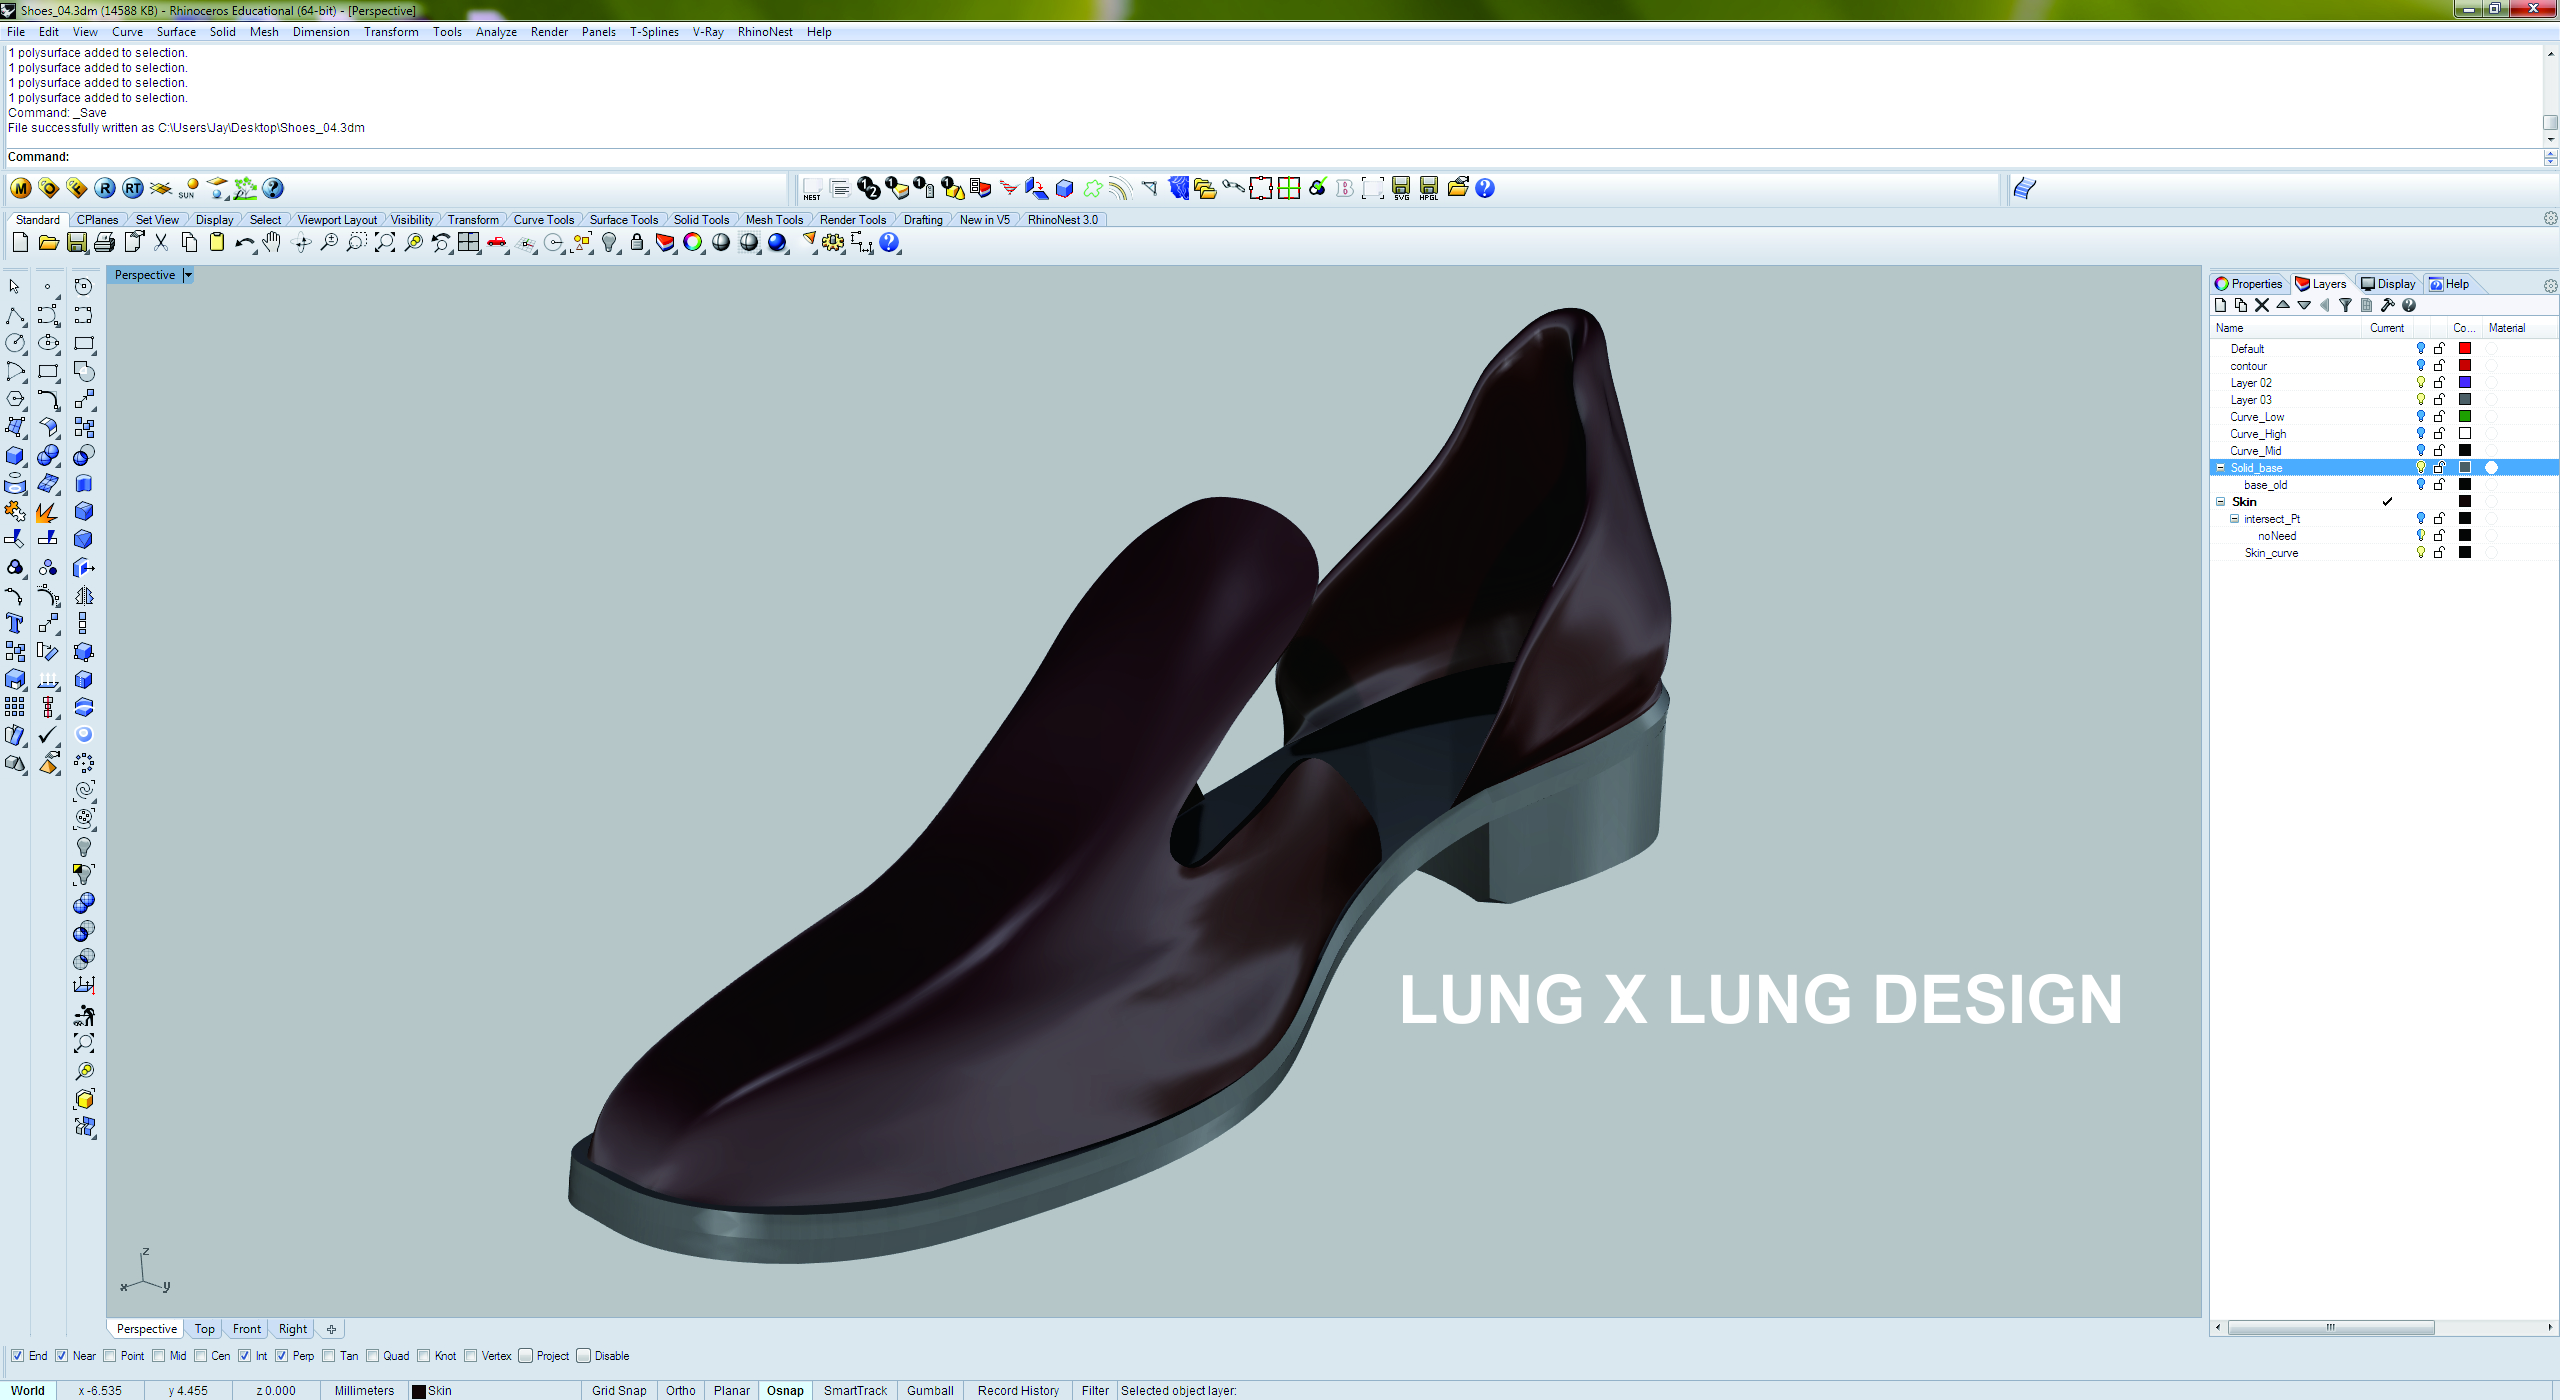The image size is (2560, 1400).
Task: Toggle the End osnap checkbox
Action: [x=18, y=1356]
